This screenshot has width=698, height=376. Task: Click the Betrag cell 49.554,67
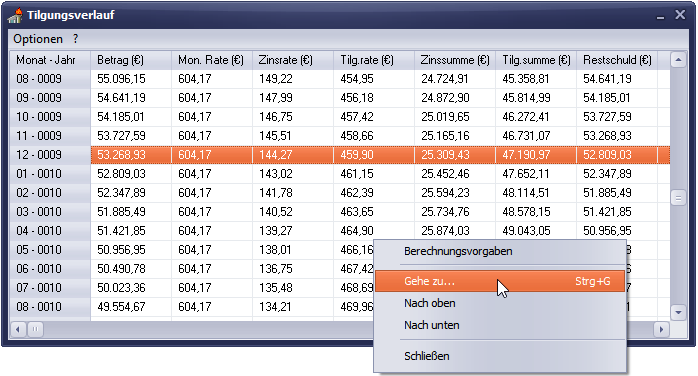pyautogui.click(x=131, y=307)
